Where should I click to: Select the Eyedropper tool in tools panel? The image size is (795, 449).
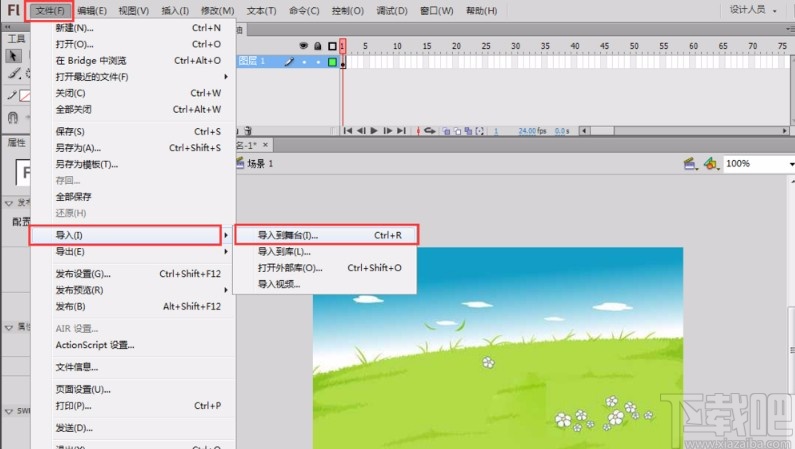point(12,95)
